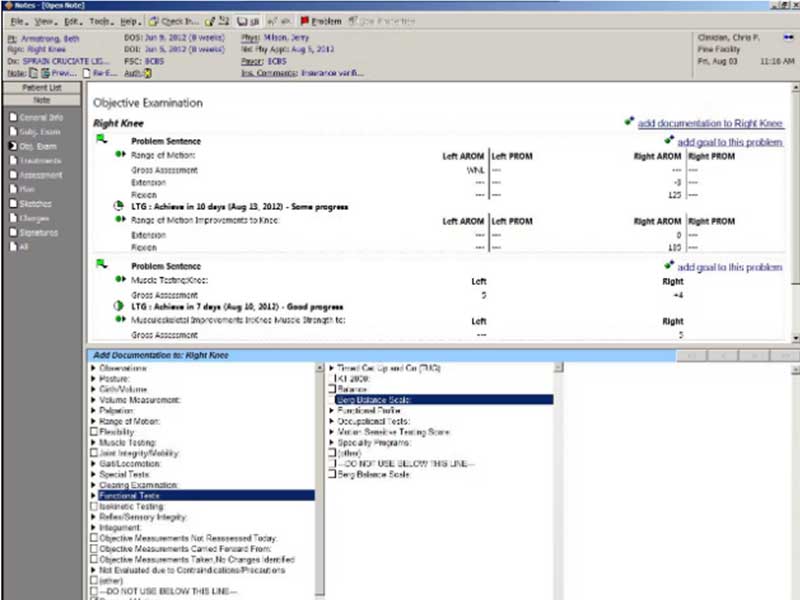Image resolution: width=800 pixels, height=600 pixels.
Task: Expand the Posture tree item
Action: (x=93, y=379)
